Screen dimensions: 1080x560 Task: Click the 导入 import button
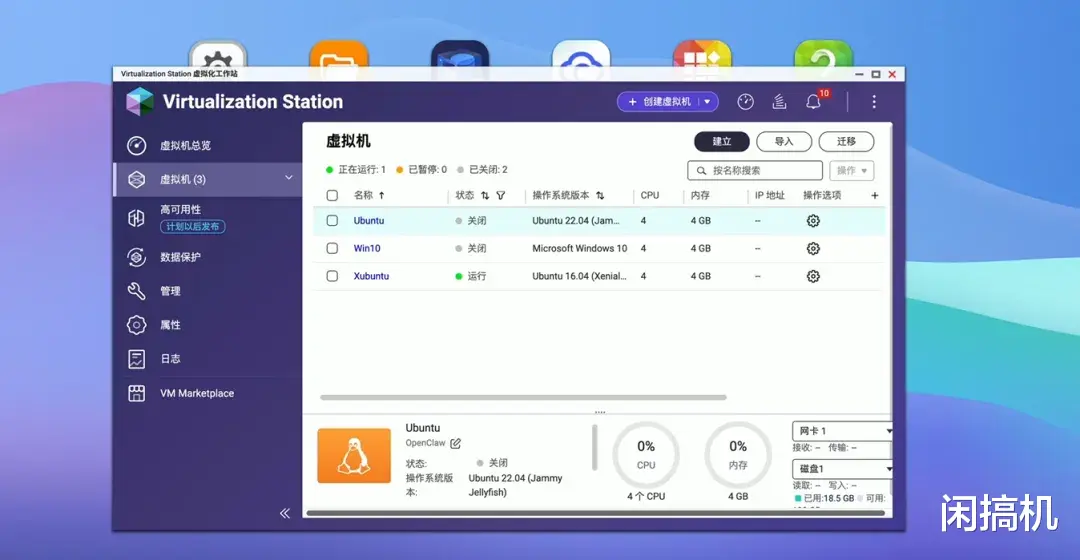pyautogui.click(x=784, y=141)
